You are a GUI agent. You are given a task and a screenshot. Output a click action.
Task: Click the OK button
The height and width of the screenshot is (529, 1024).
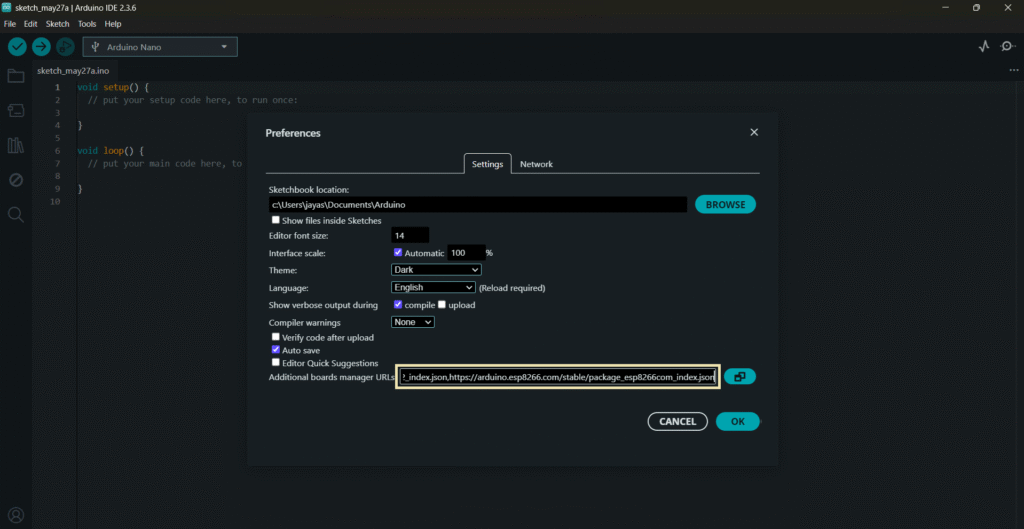737,421
